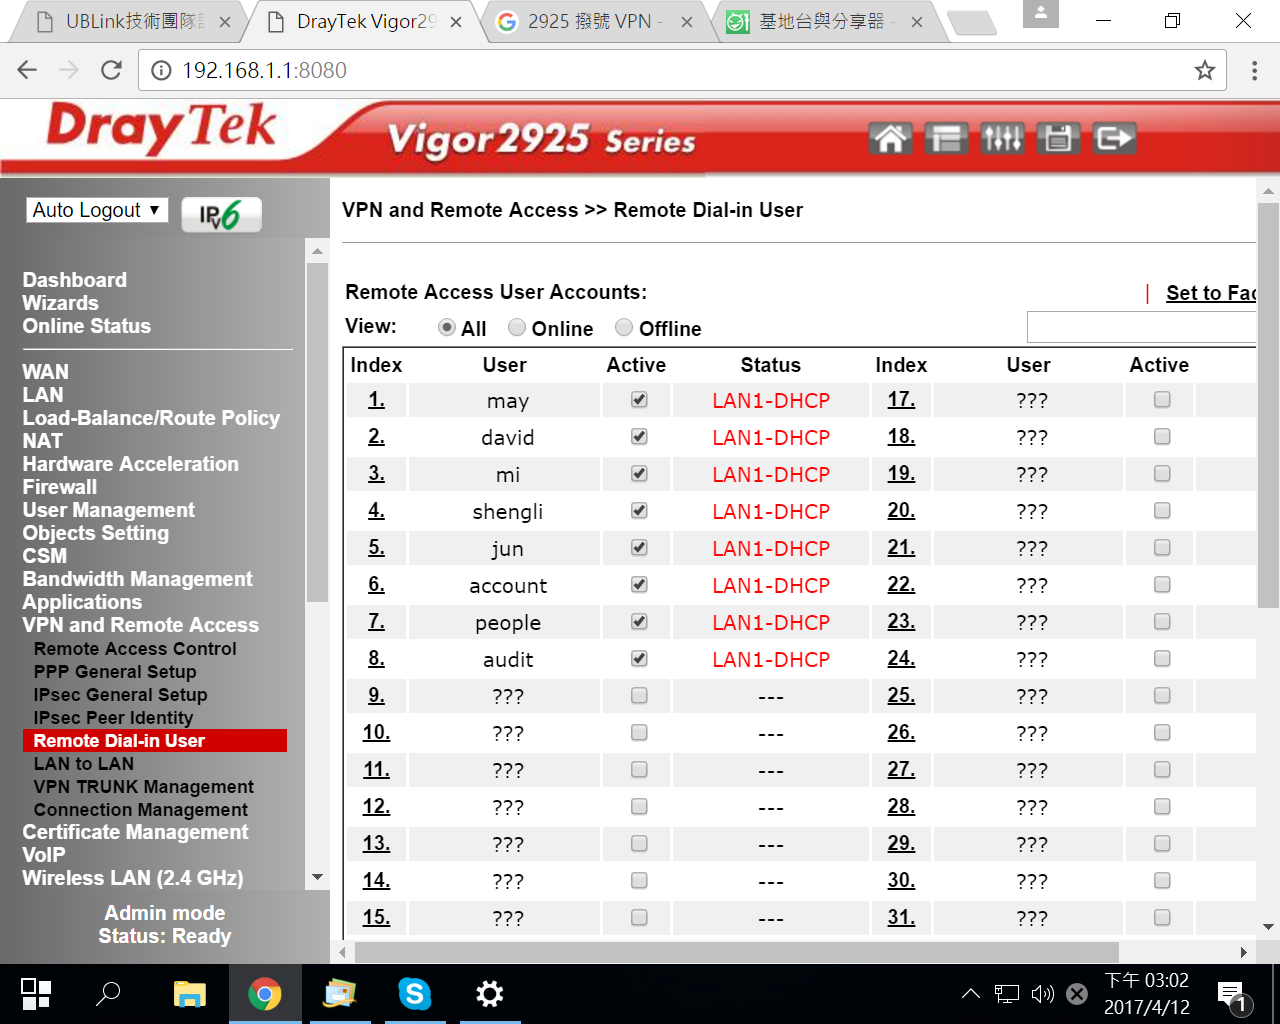Click the floppy disk save icon
The width and height of the screenshot is (1280, 1024).
tap(1058, 138)
